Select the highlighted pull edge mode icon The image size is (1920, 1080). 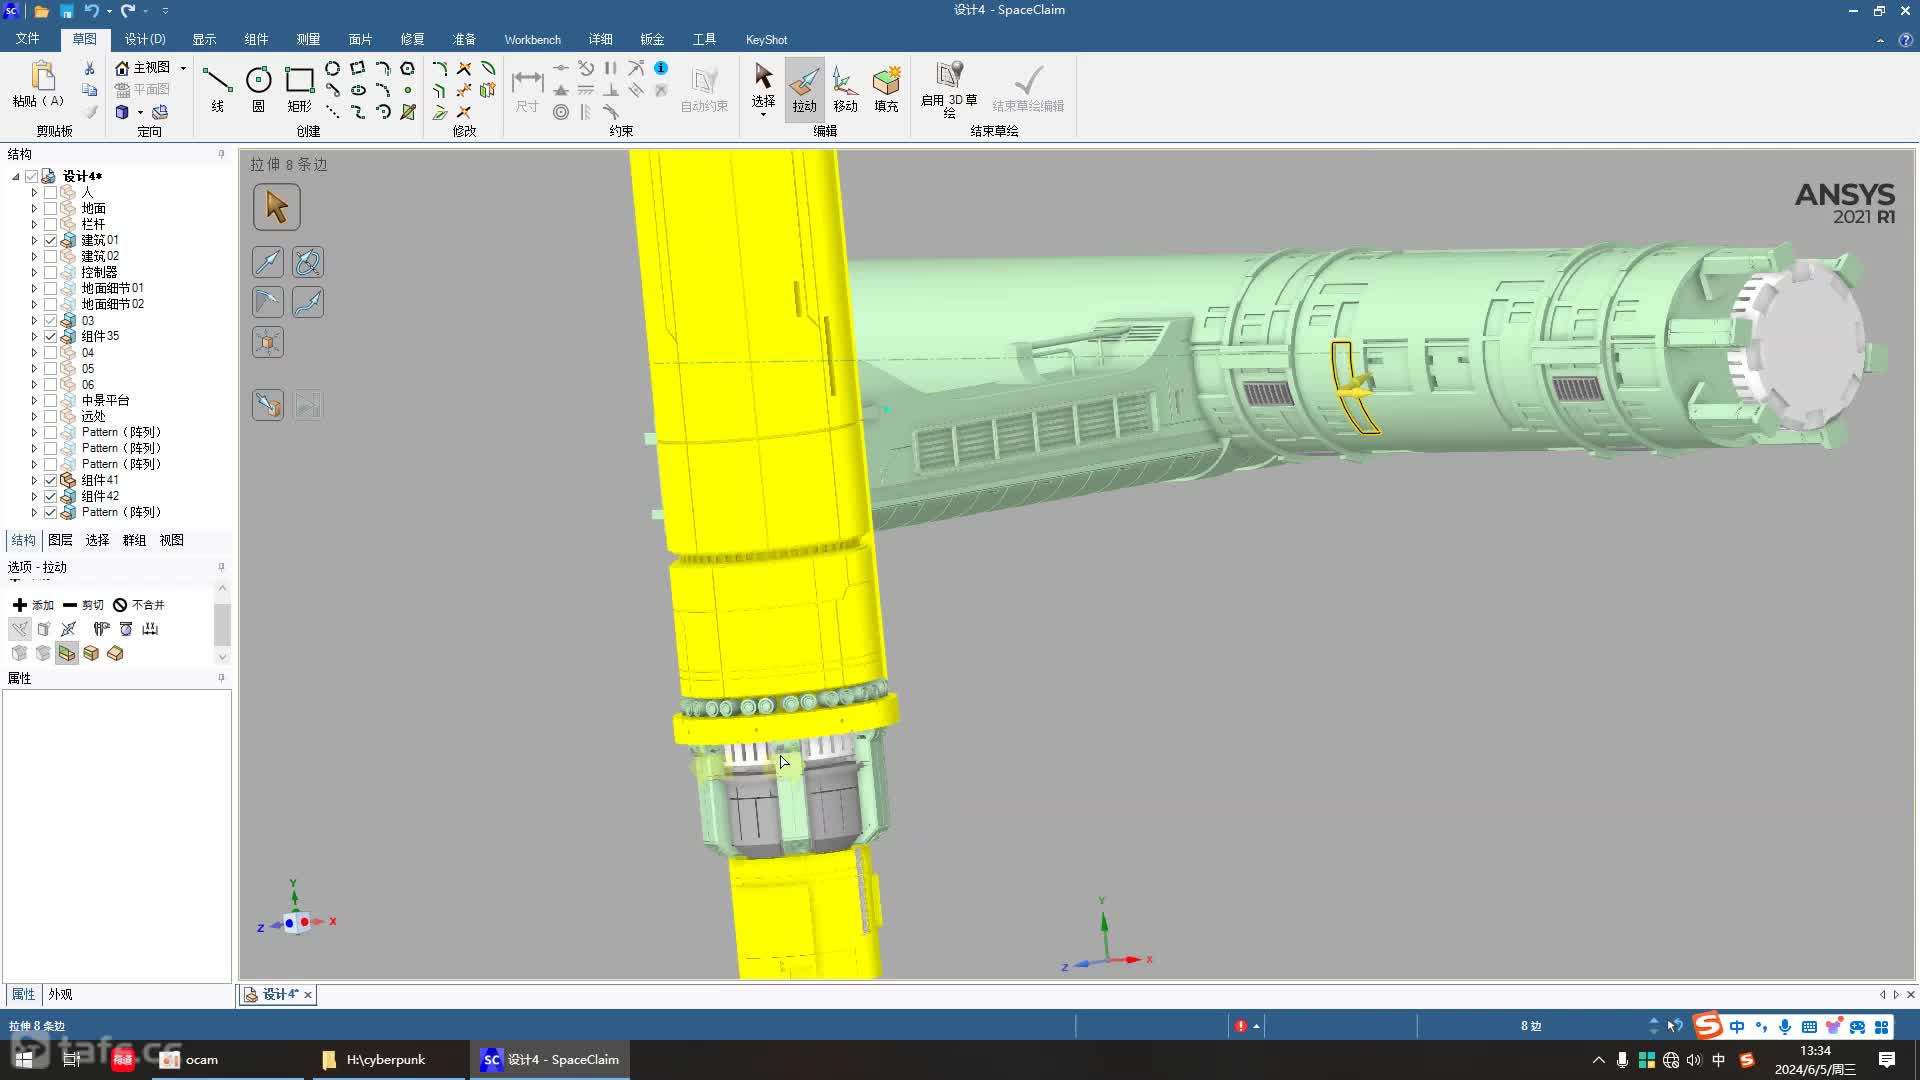tap(67, 653)
